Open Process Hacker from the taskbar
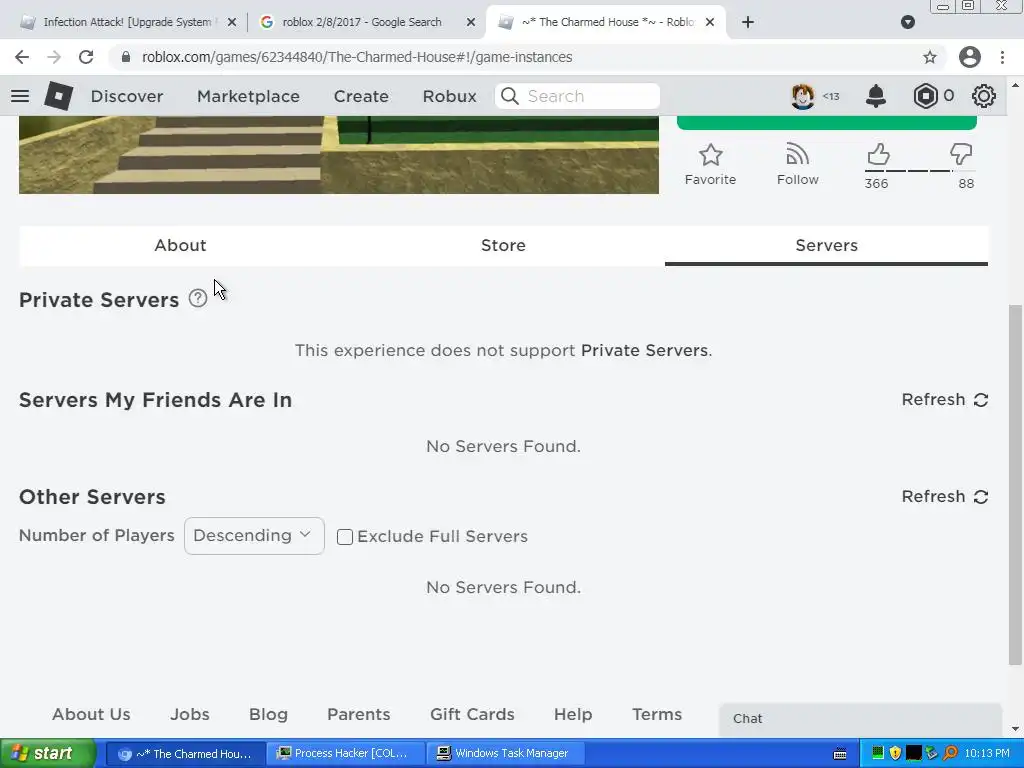The height and width of the screenshot is (768, 1024). tap(346, 754)
